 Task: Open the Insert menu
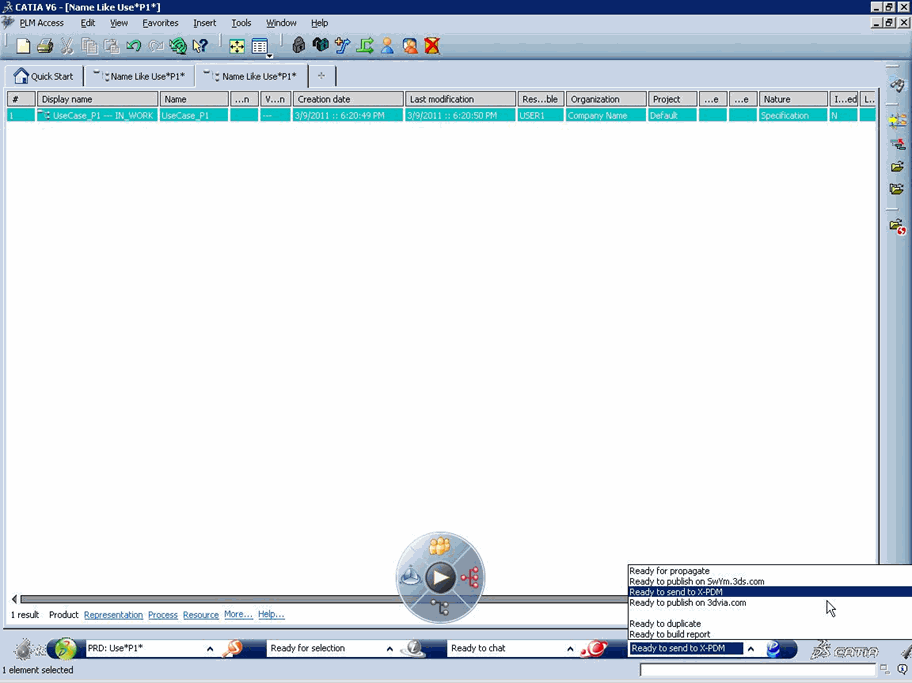[x=205, y=23]
